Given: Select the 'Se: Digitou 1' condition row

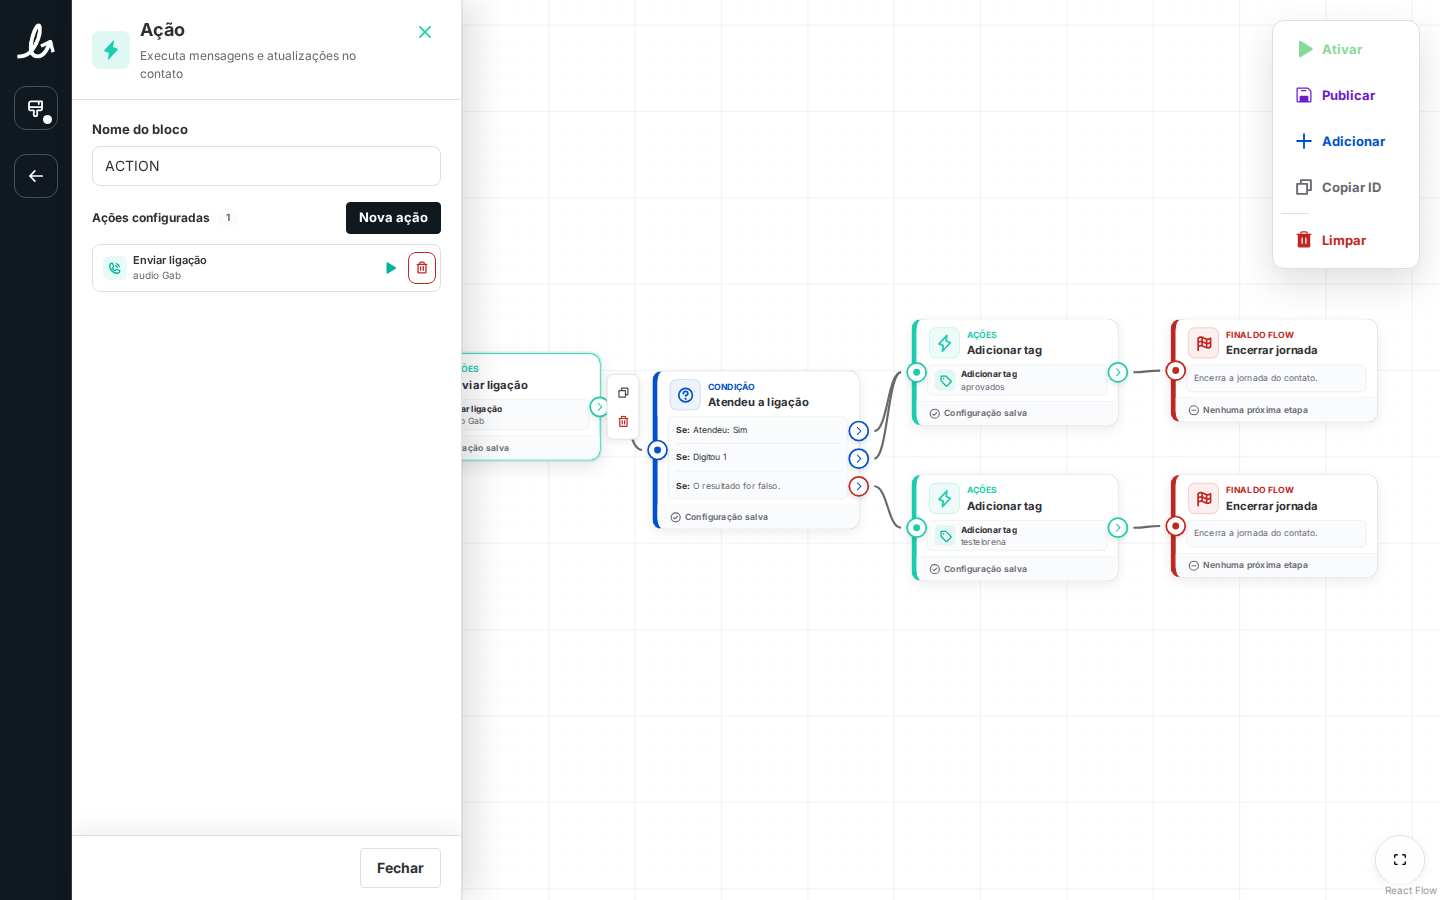Looking at the screenshot, I should point(757,458).
